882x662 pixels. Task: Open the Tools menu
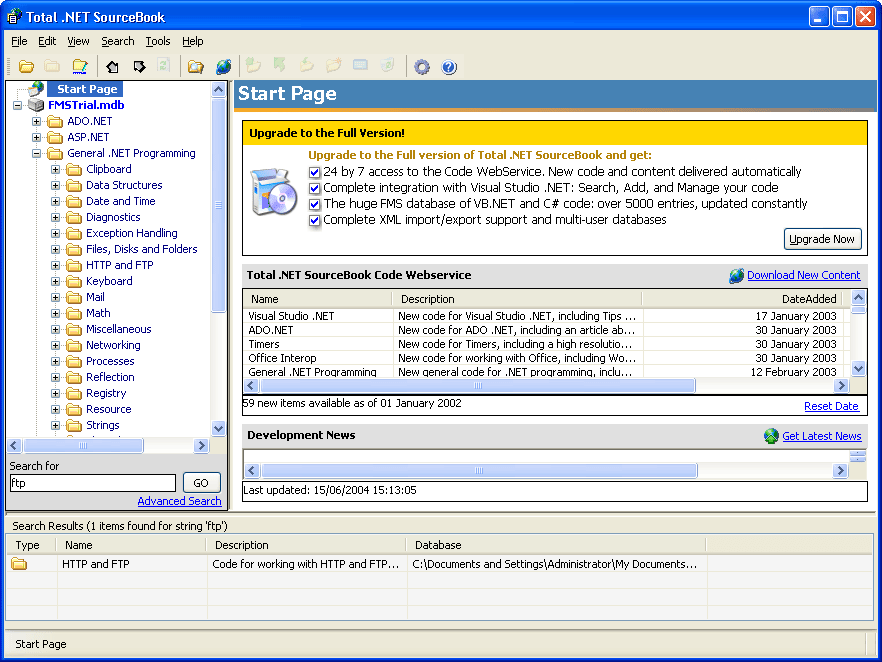(158, 41)
